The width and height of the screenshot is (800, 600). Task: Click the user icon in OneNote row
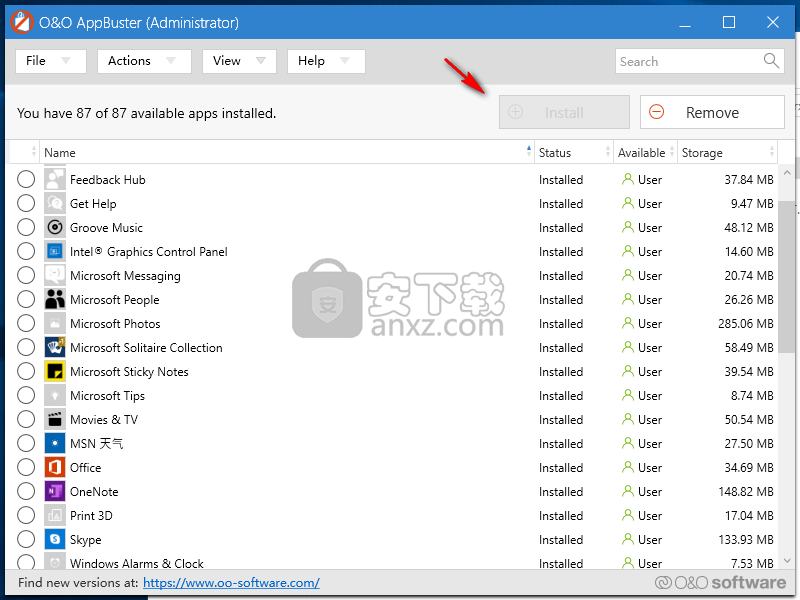point(628,491)
